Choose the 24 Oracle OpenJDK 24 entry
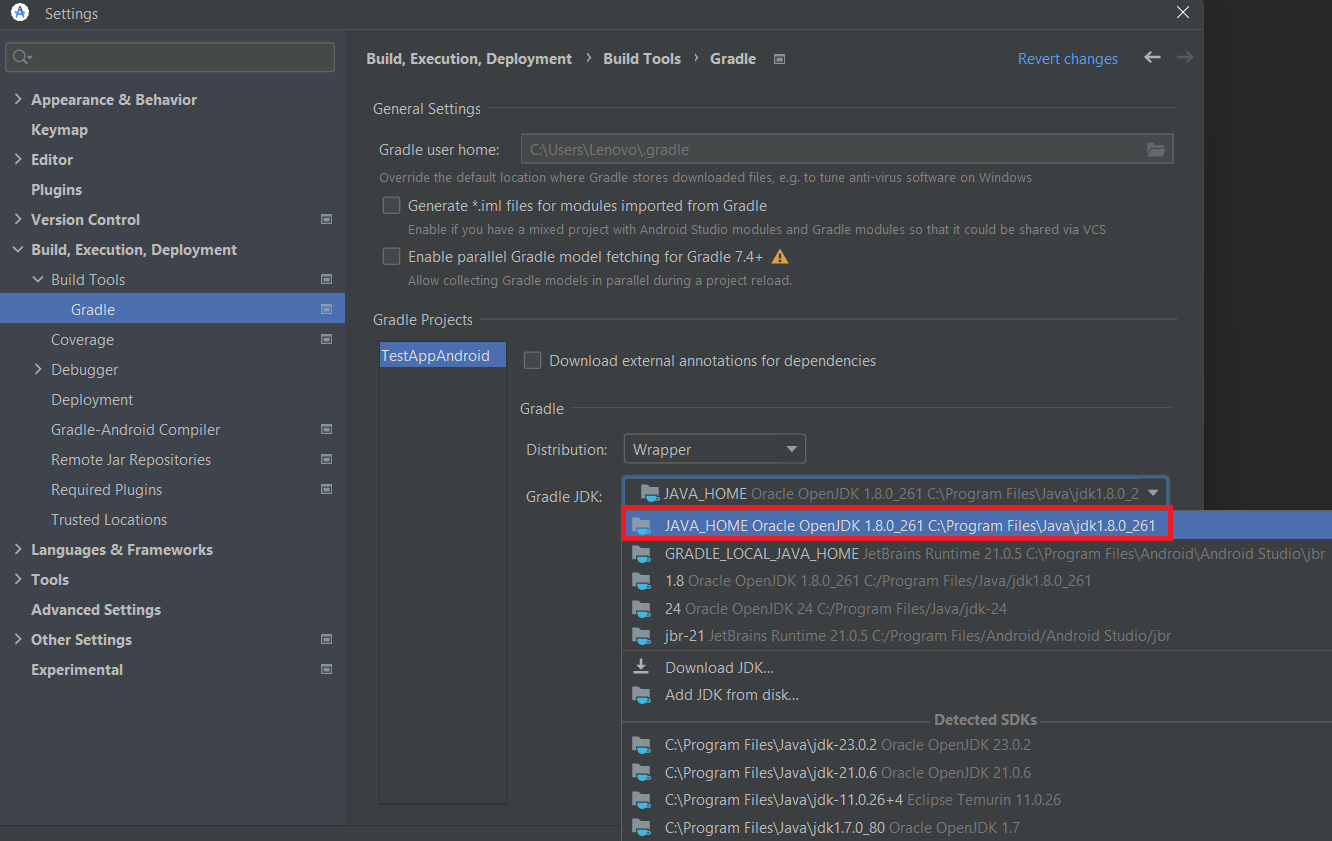The width and height of the screenshot is (1332, 841). coord(977,608)
